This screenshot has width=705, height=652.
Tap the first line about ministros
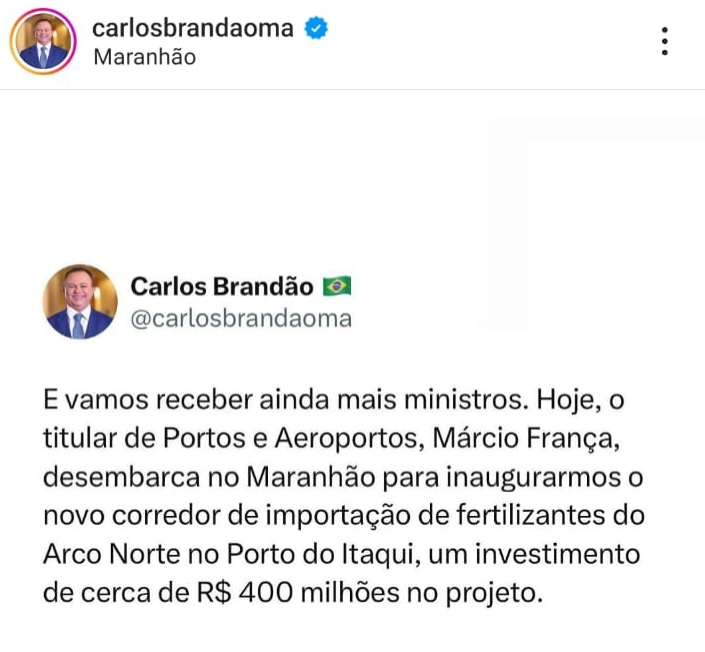click(x=334, y=399)
